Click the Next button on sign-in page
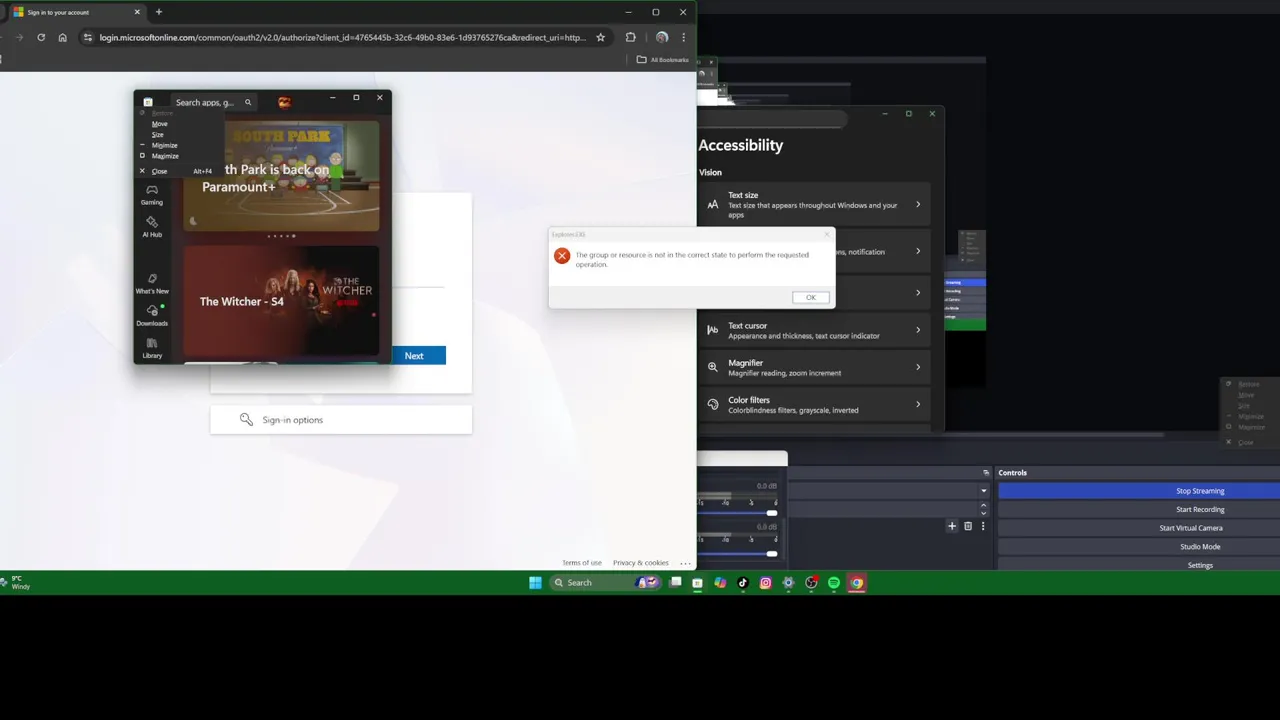This screenshot has width=1280, height=720. 414,356
